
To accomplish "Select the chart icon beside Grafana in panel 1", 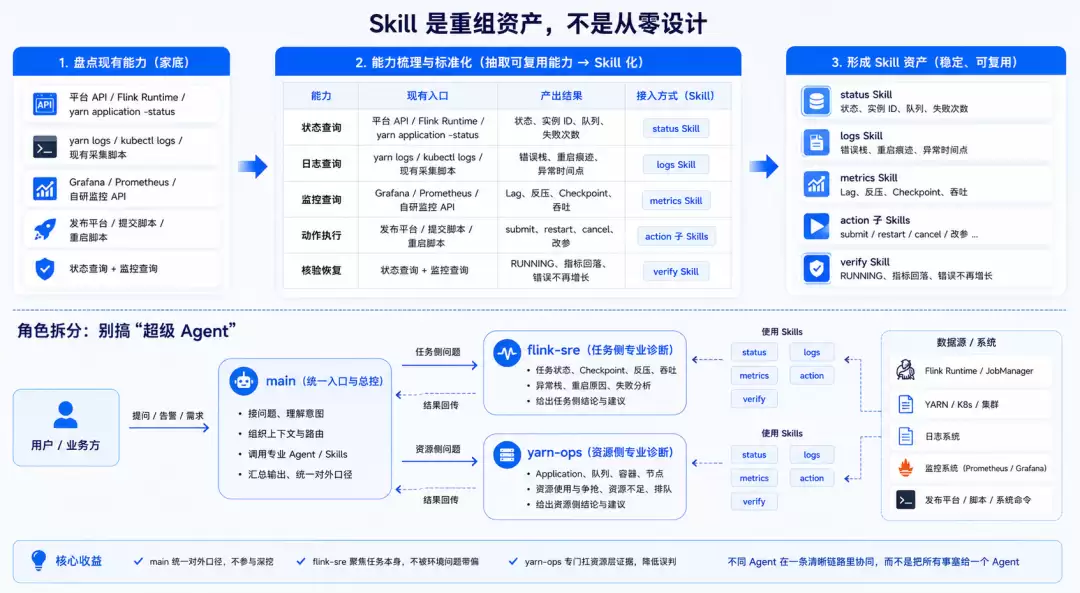I will tap(45, 189).
